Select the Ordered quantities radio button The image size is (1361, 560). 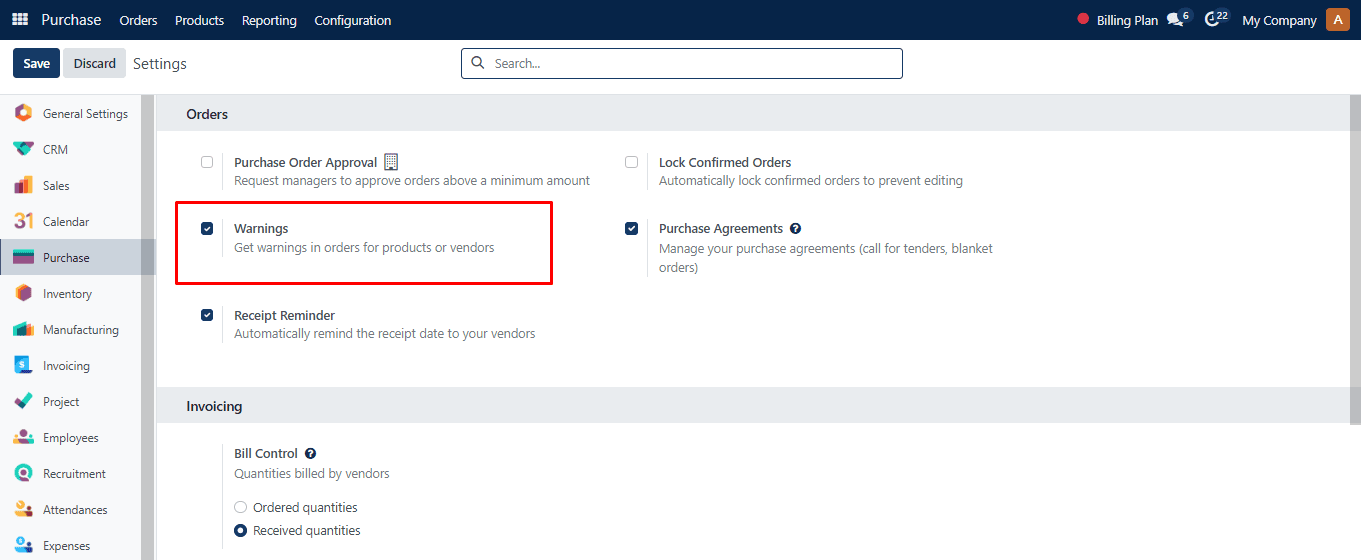coord(240,507)
